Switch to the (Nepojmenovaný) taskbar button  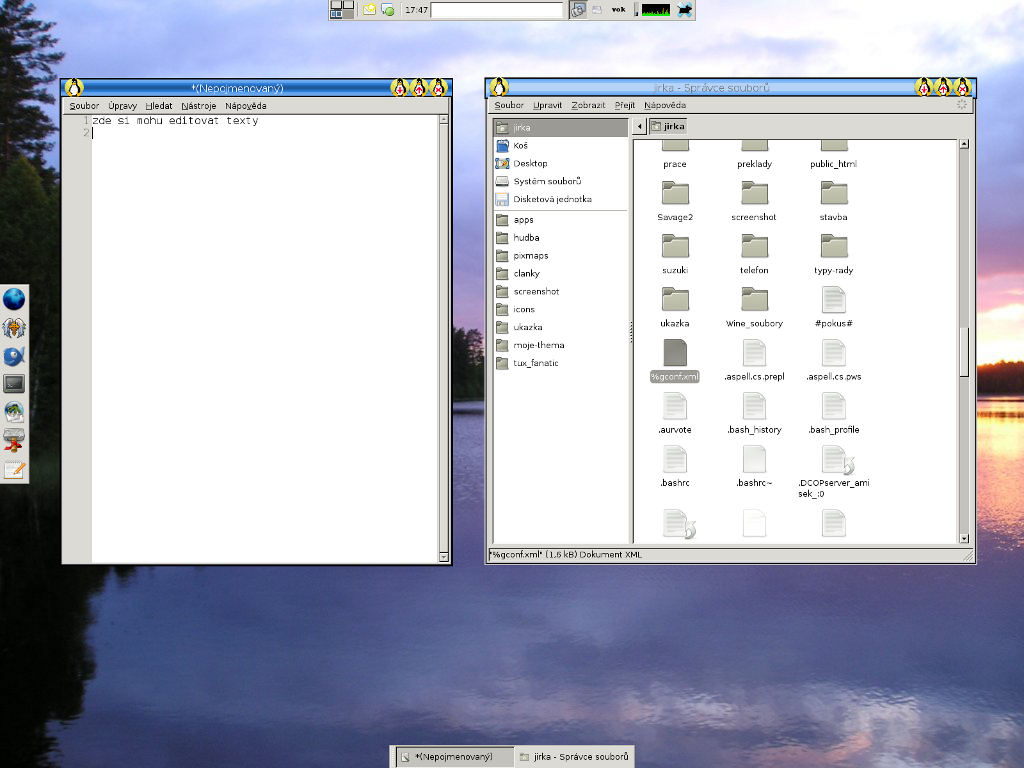[x=454, y=757]
